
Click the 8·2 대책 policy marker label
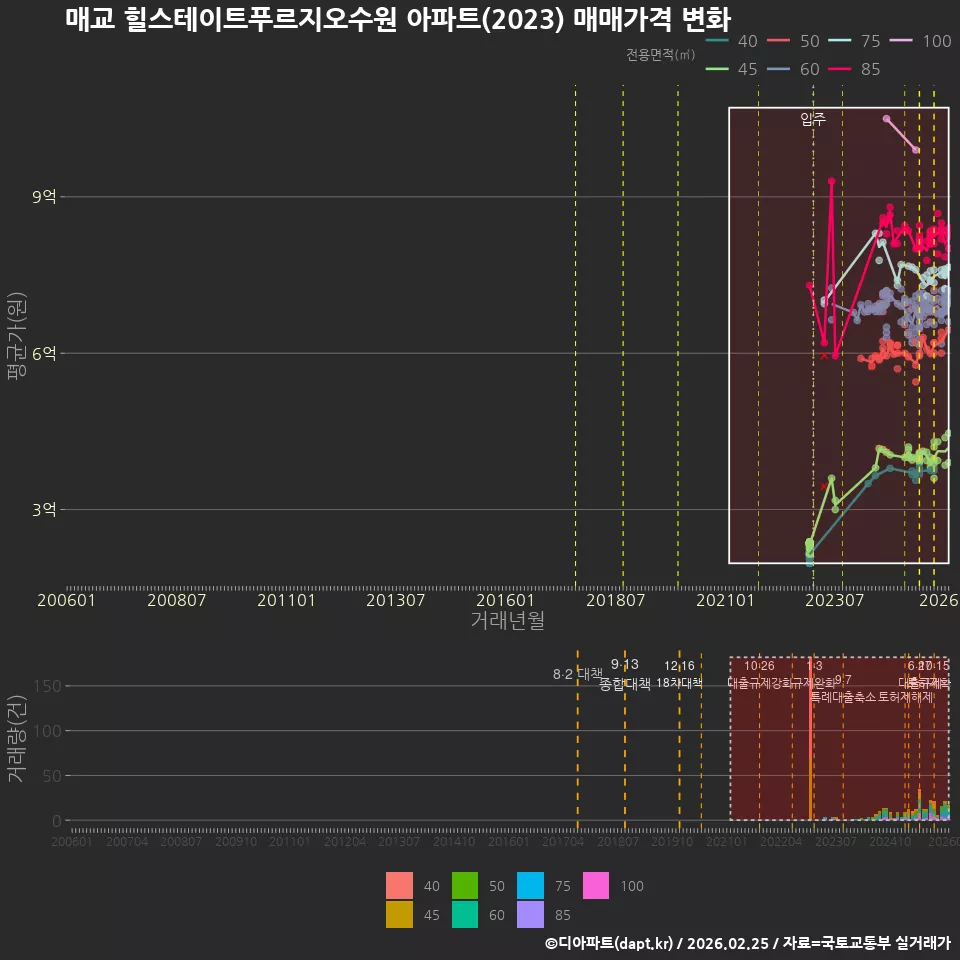pyautogui.click(x=578, y=674)
